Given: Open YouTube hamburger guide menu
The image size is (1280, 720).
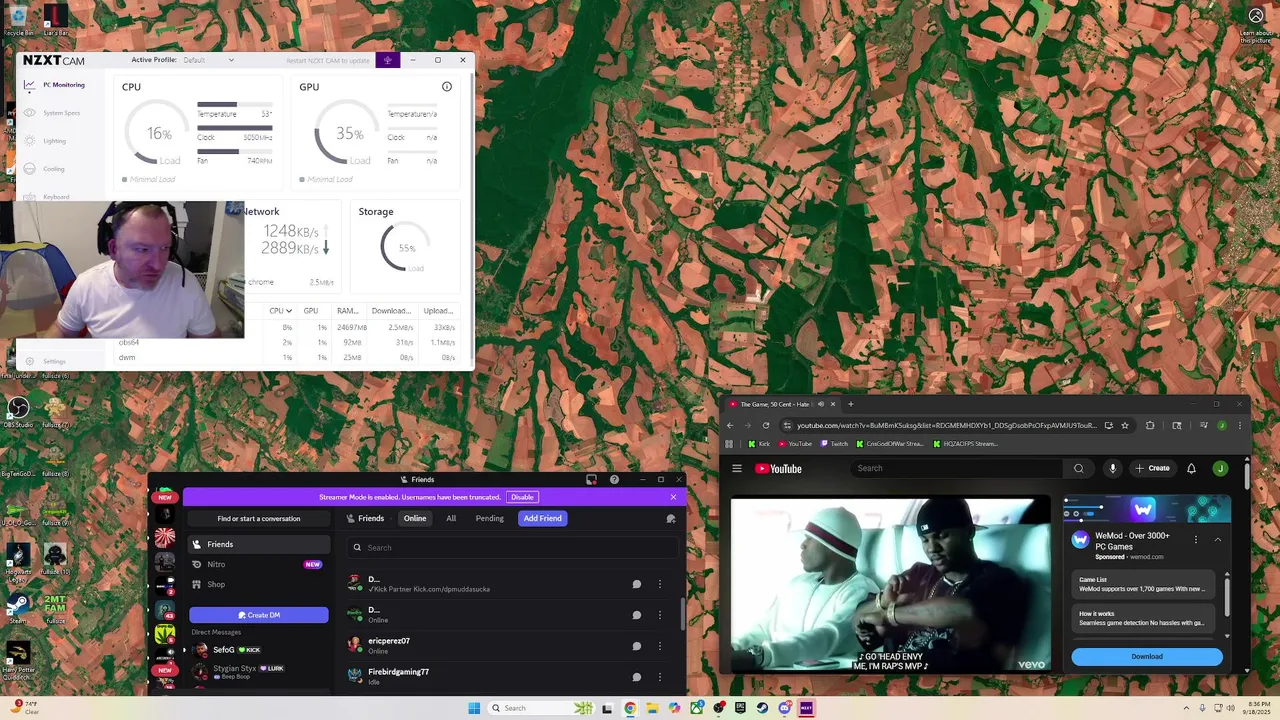Looking at the screenshot, I should click(x=737, y=468).
